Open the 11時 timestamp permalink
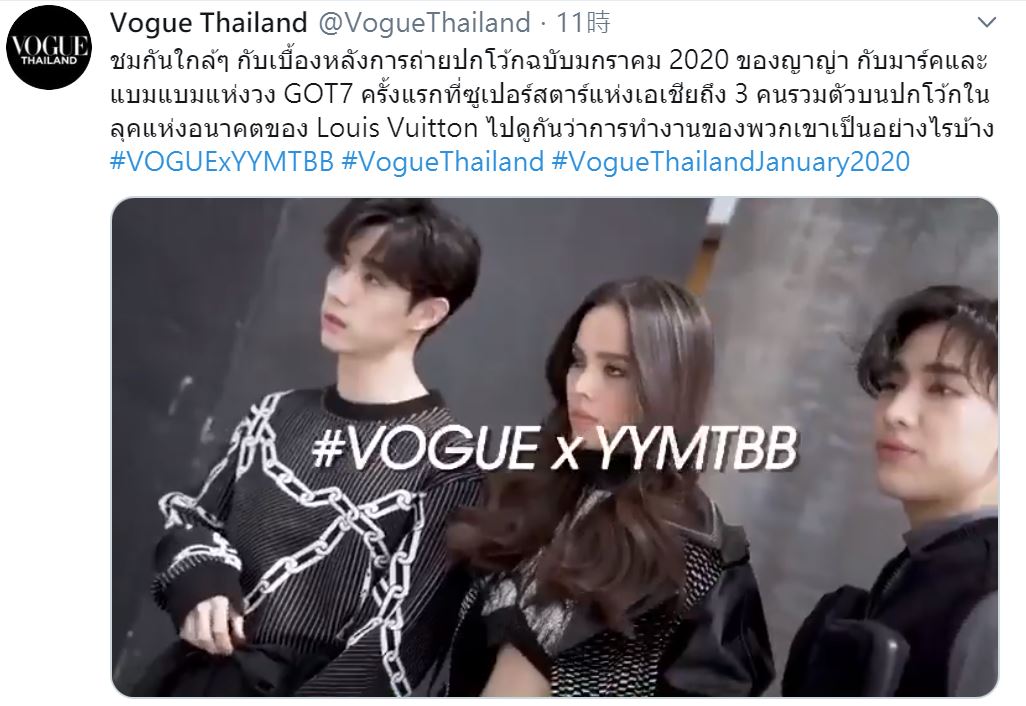The width and height of the screenshot is (1026, 706). [583, 23]
